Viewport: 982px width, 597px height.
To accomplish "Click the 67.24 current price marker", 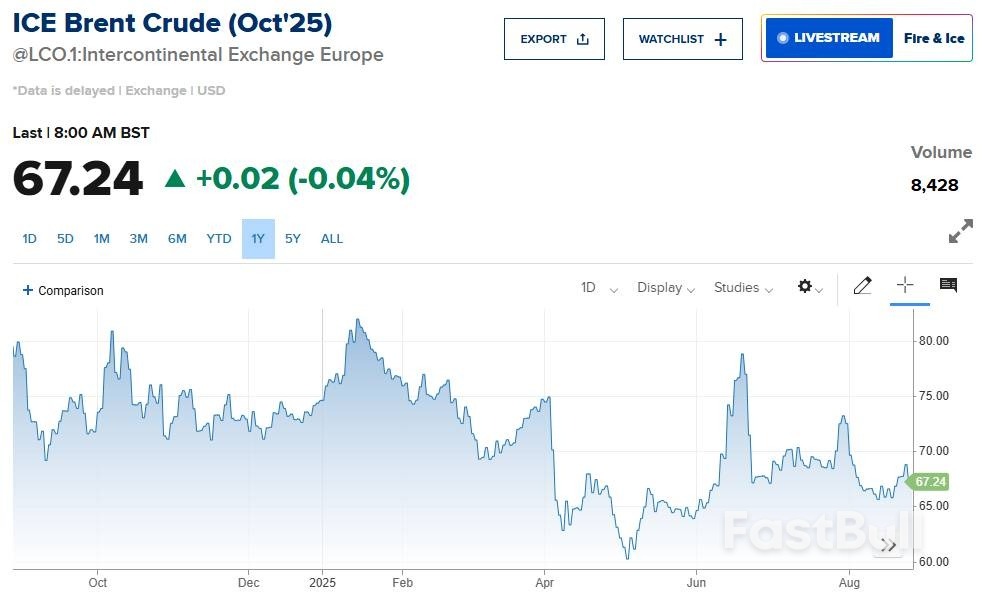I will (929, 482).
